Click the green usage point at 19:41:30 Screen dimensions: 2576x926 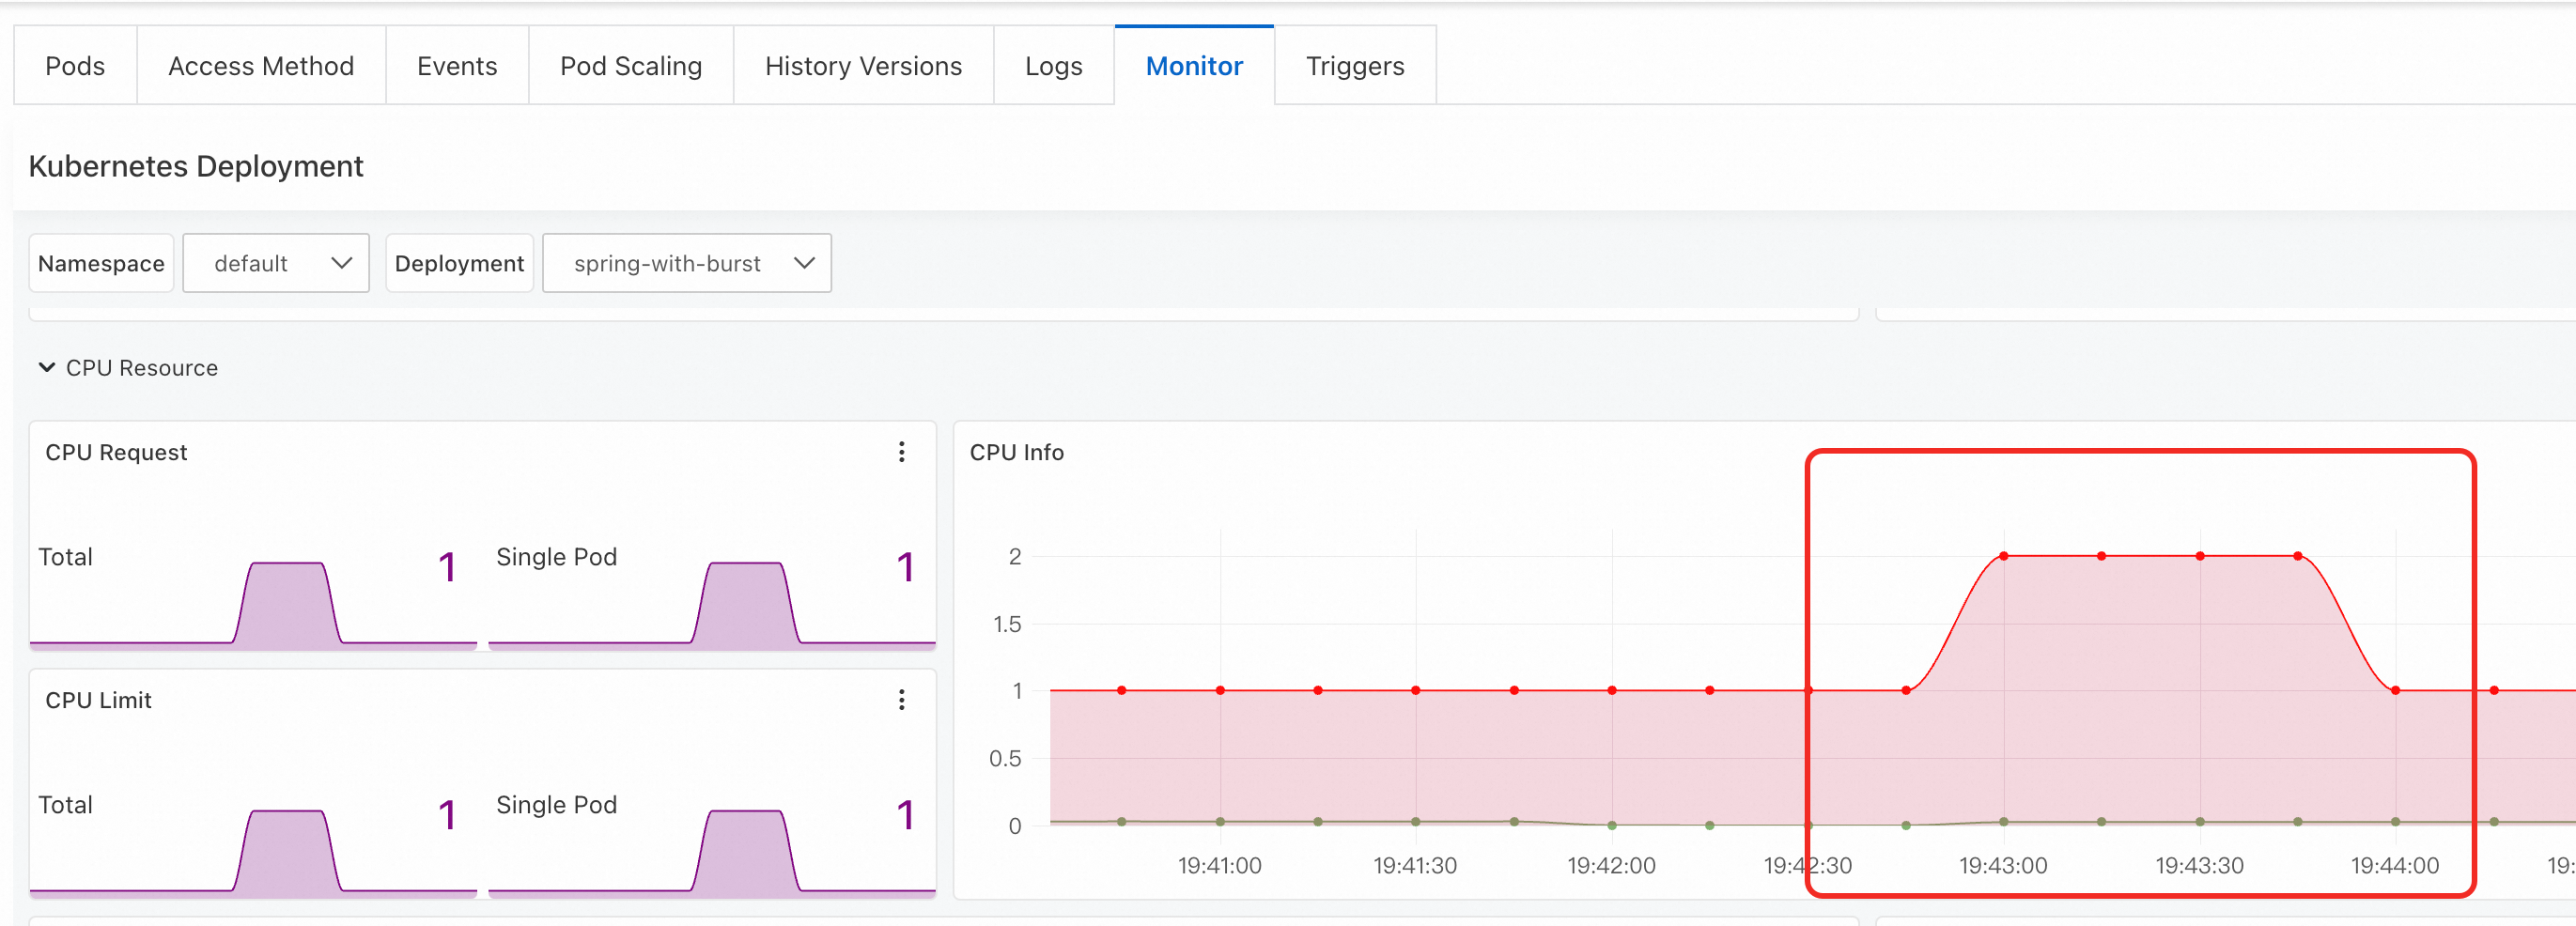coord(1416,822)
